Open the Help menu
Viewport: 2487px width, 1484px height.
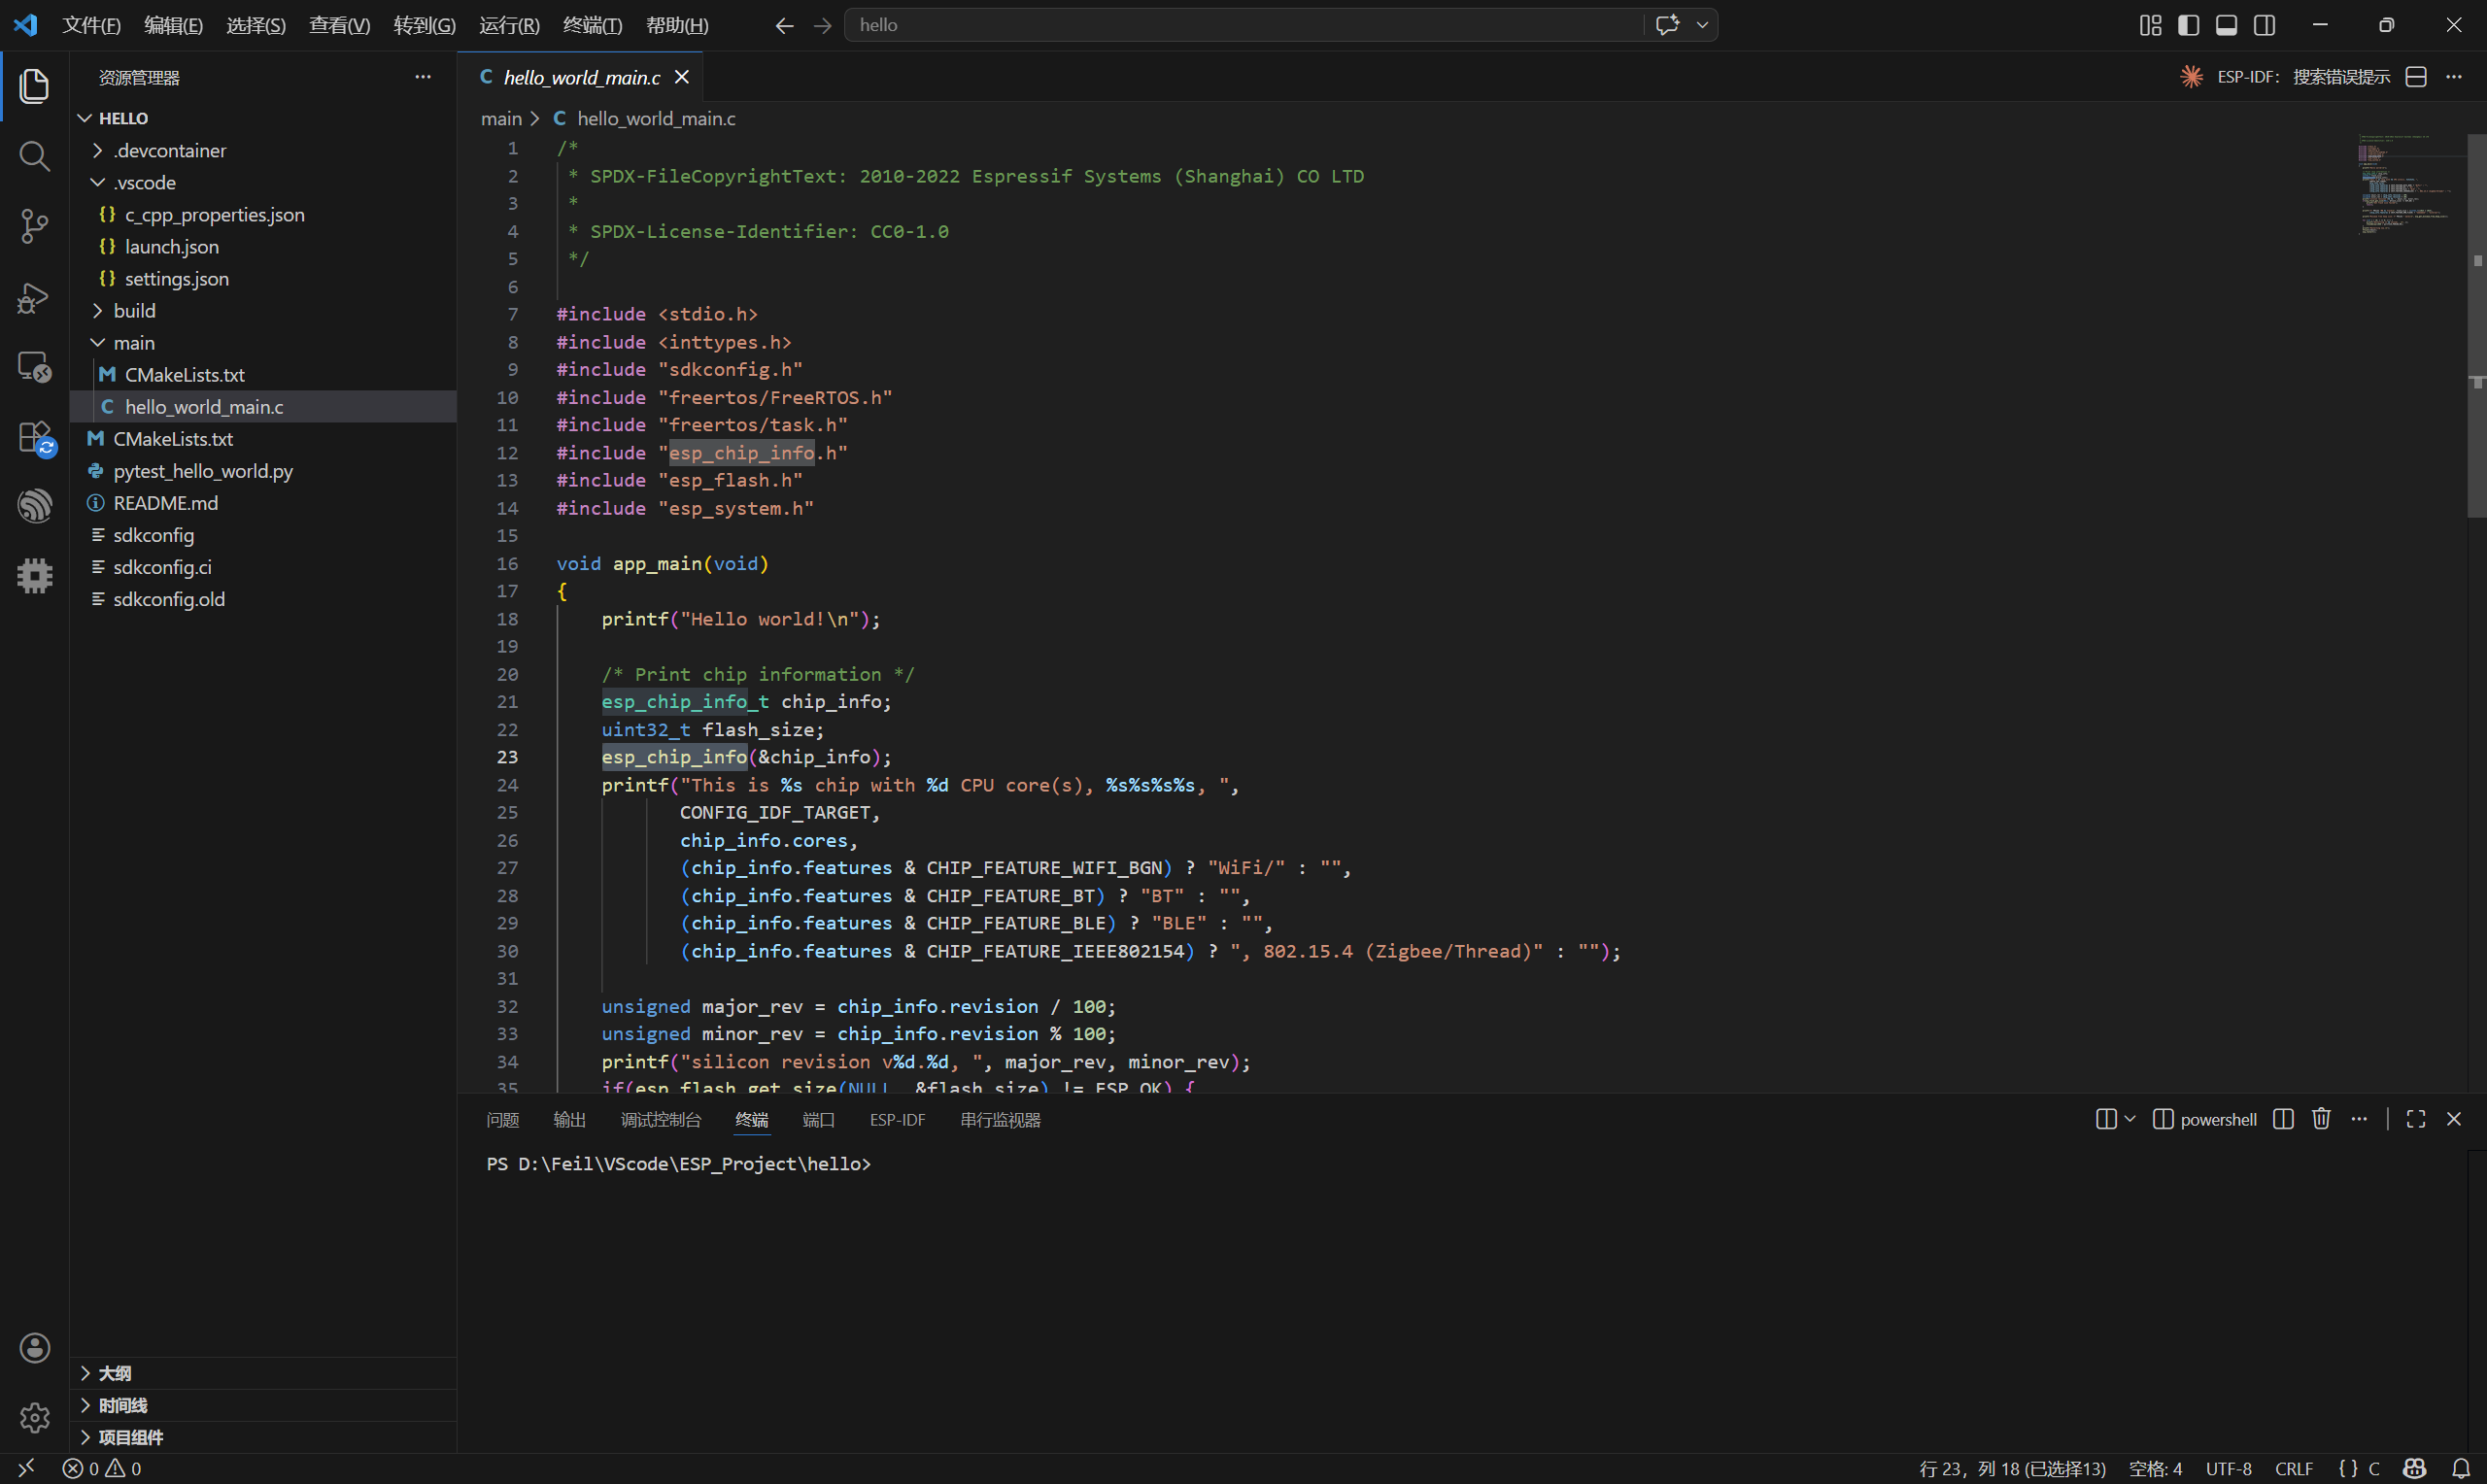pos(677,25)
